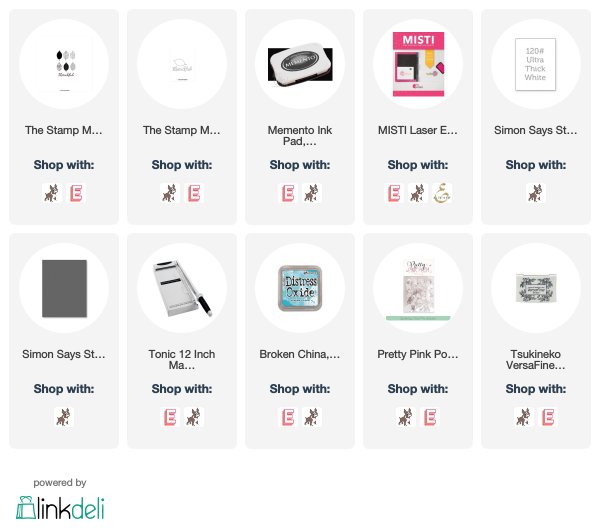This screenshot has height=529, width=600.
Task: Open the Tsukineko VersaFine product title link
Action: point(535,359)
